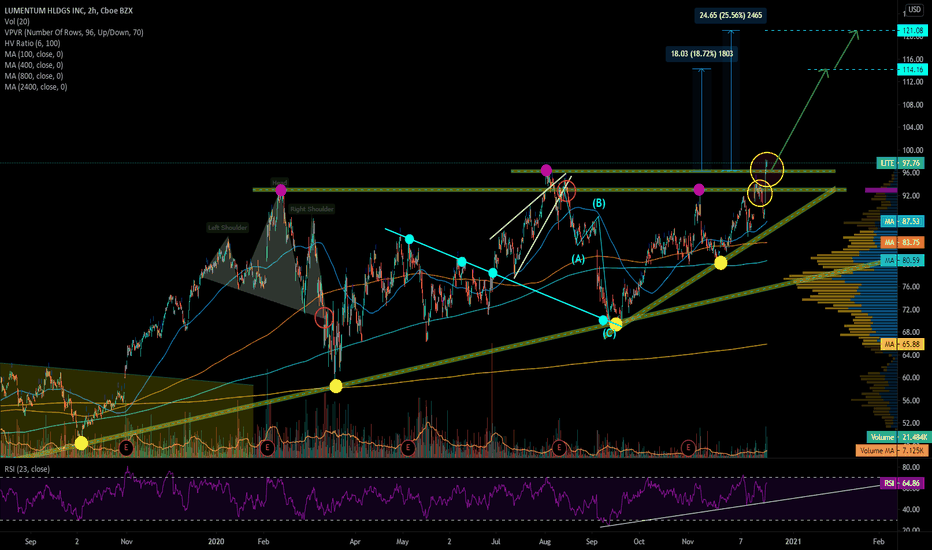This screenshot has height=550, width=932.
Task: Click the 114.16 price target label
Action: (912, 70)
